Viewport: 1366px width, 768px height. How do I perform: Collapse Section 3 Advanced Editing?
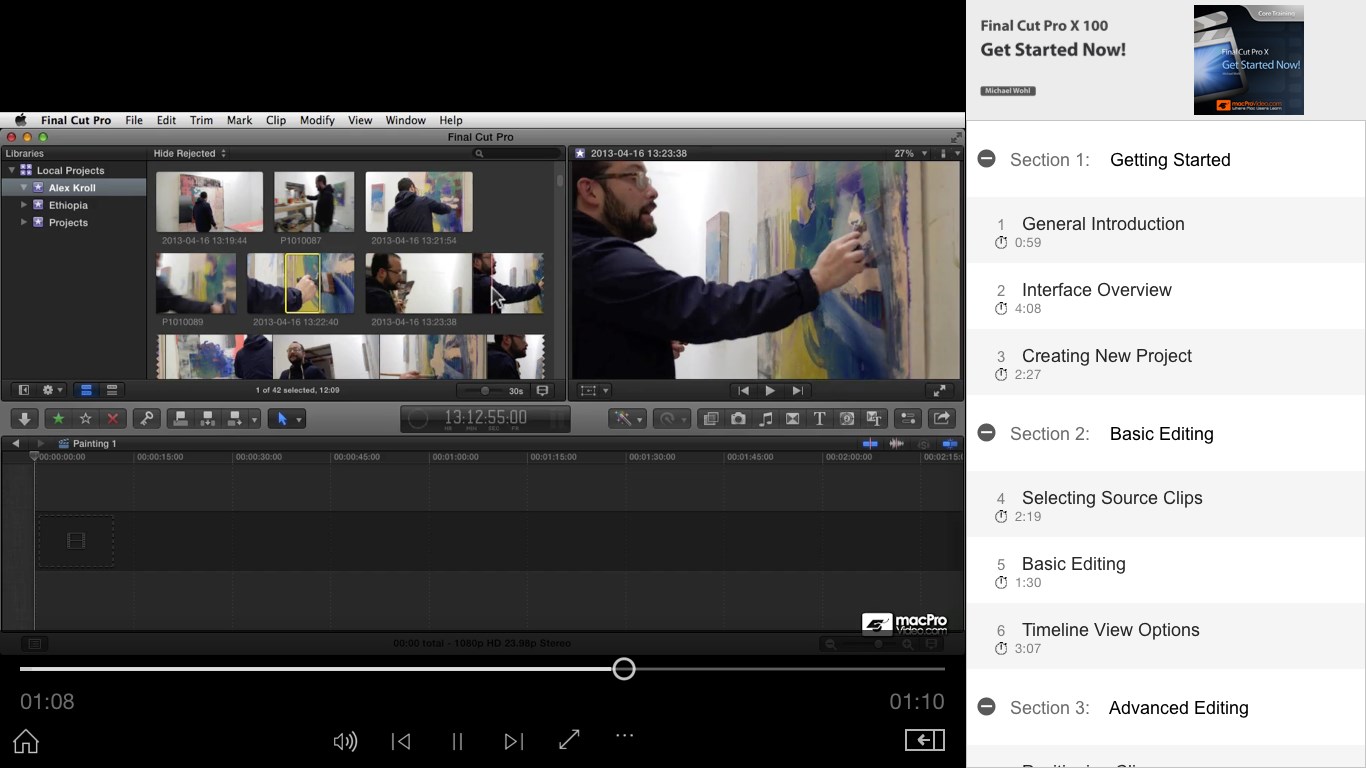click(987, 707)
